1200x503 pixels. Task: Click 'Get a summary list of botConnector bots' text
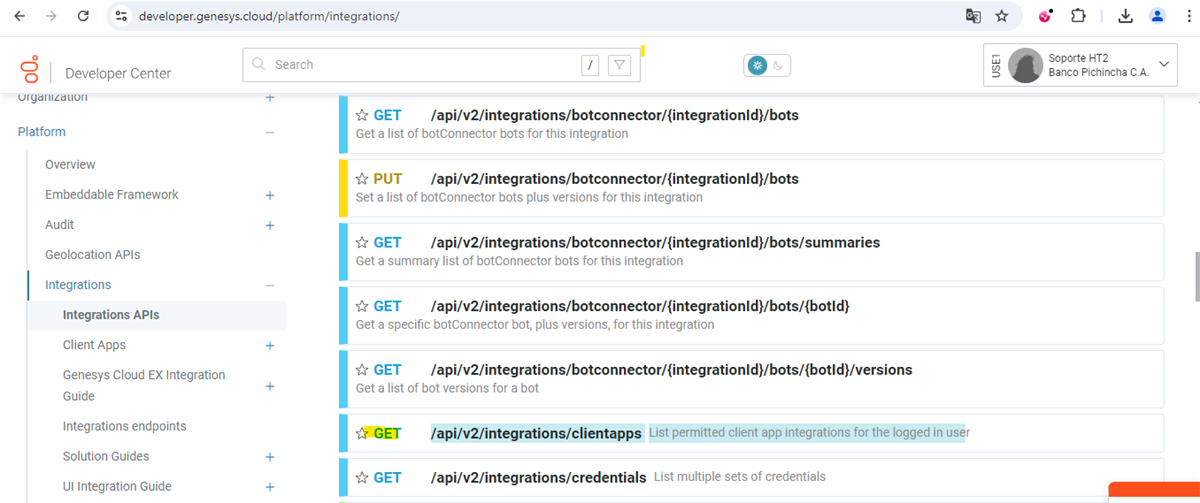pyautogui.click(x=519, y=261)
